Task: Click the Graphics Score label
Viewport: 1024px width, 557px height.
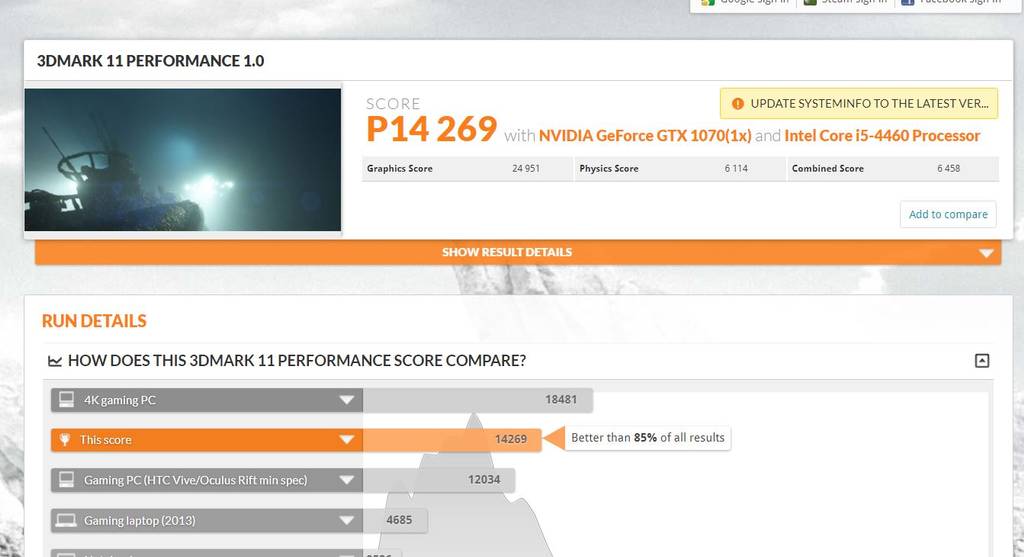Action: click(400, 168)
